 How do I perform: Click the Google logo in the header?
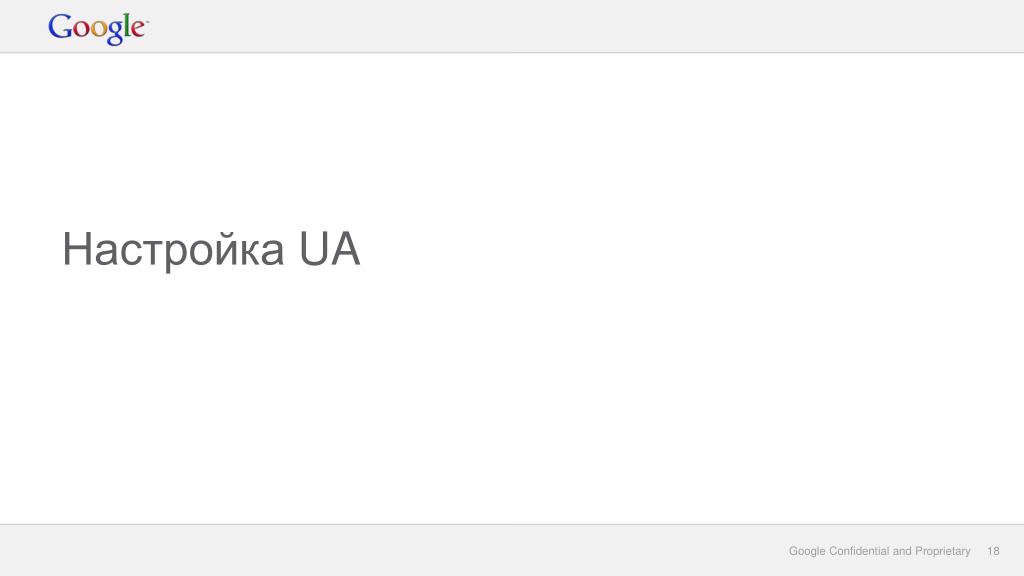click(x=98, y=29)
